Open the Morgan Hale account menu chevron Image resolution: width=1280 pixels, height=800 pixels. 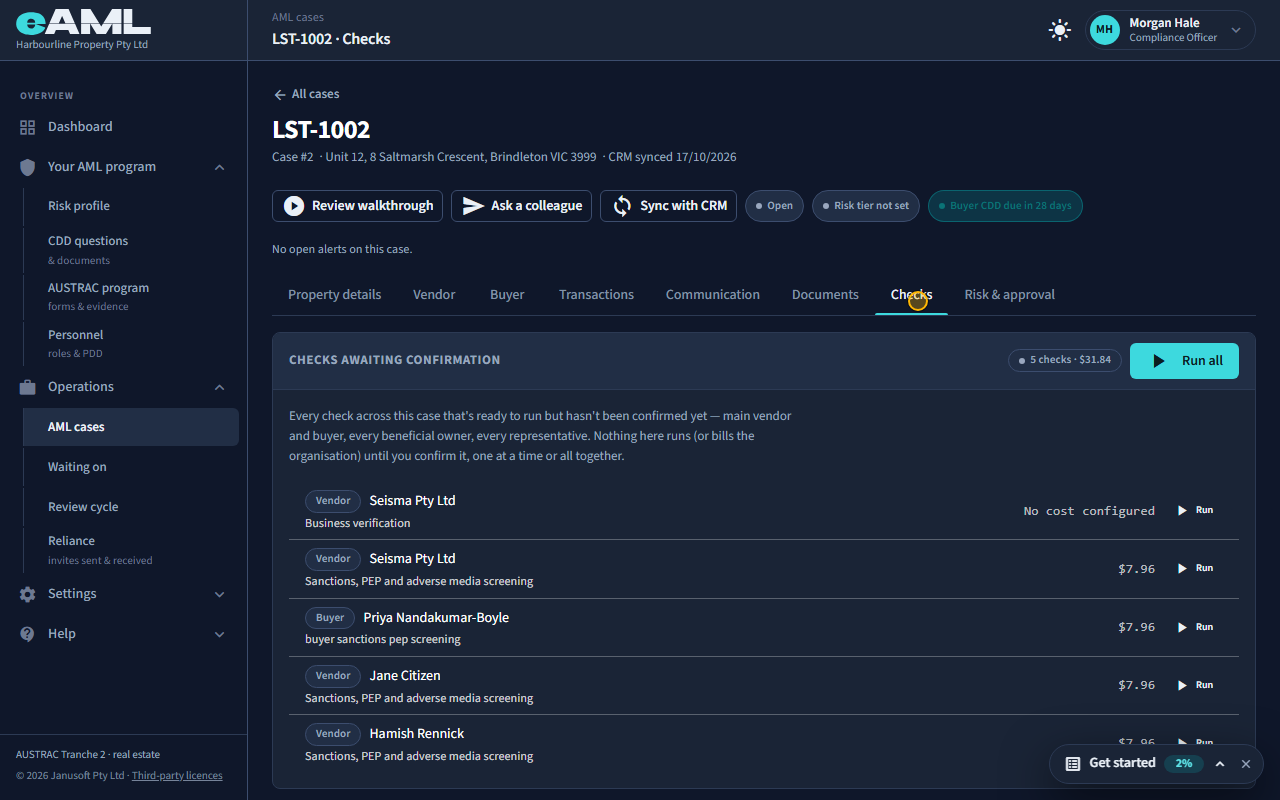[x=1236, y=30]
